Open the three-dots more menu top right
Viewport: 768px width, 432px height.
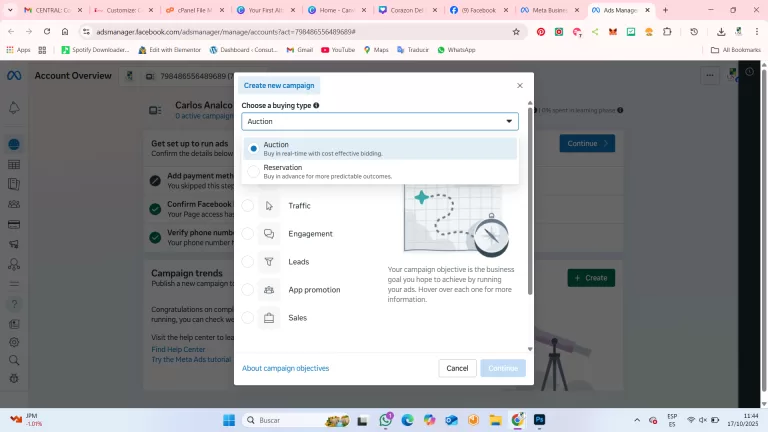pyautogui.click(x=710, y=75)
